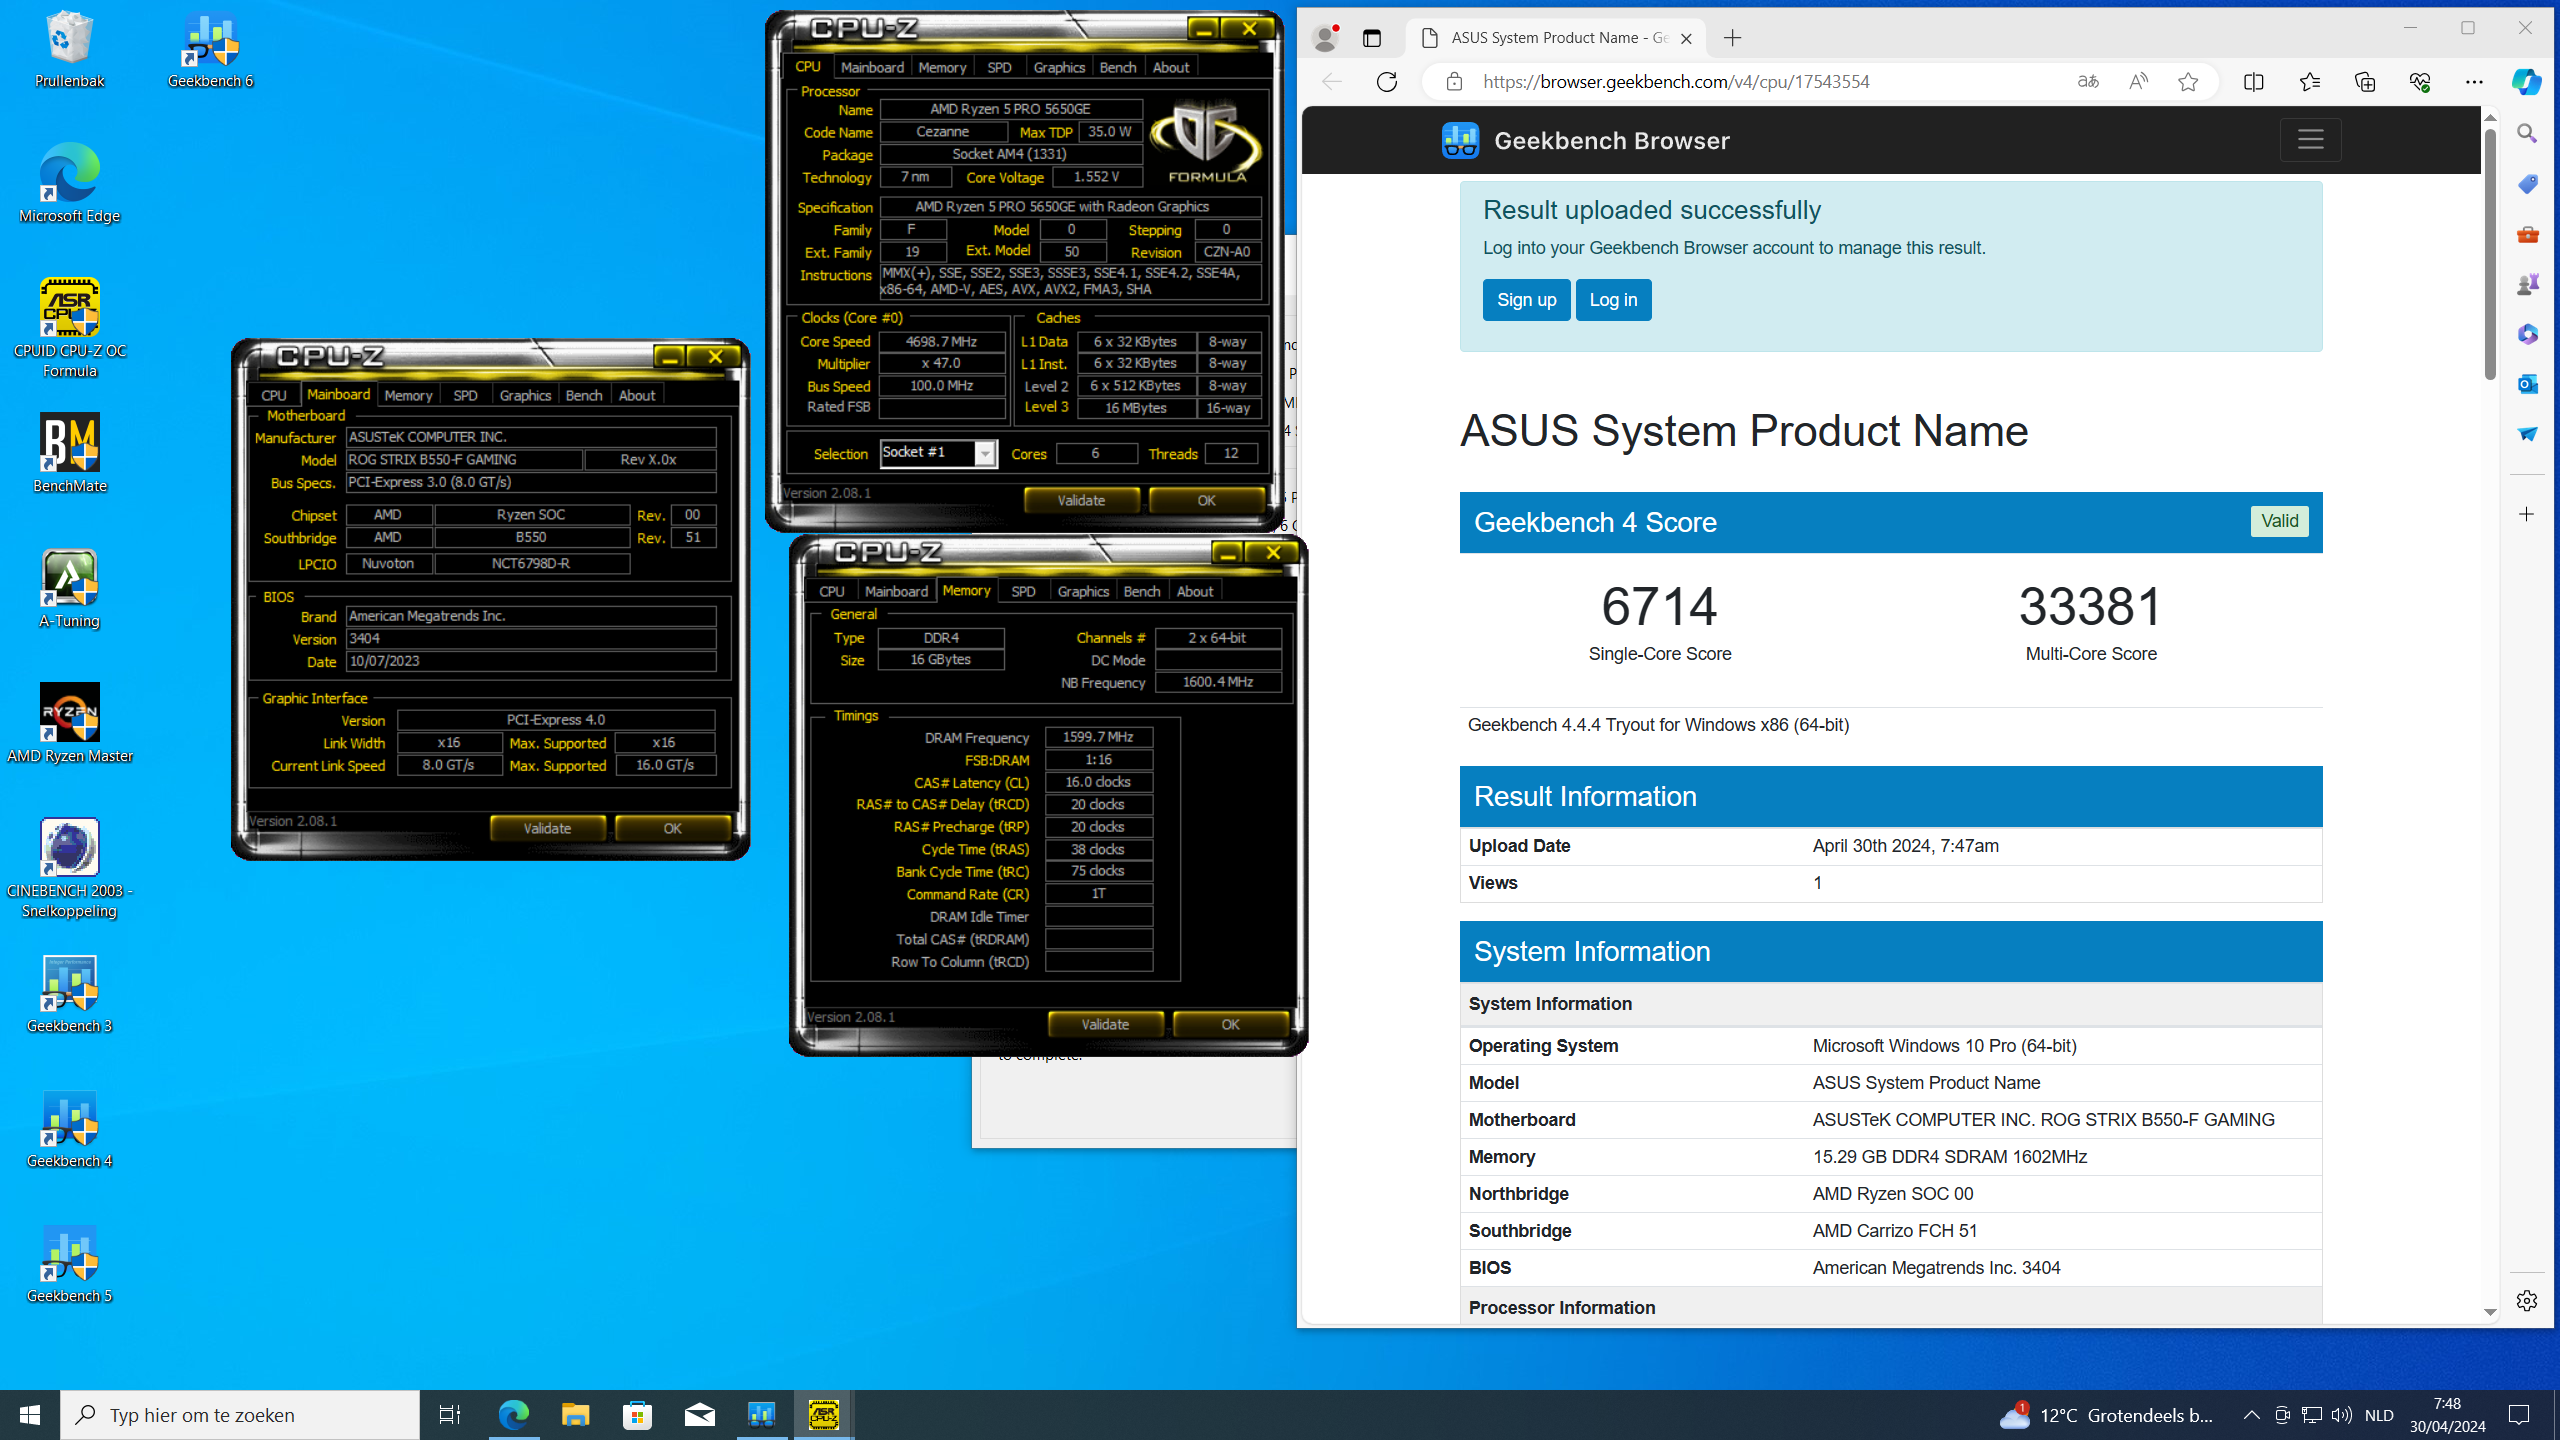Open Geekbench 5 desktop shortcut
This screenshot has width=2560, height=1440.
point(69,1264)
